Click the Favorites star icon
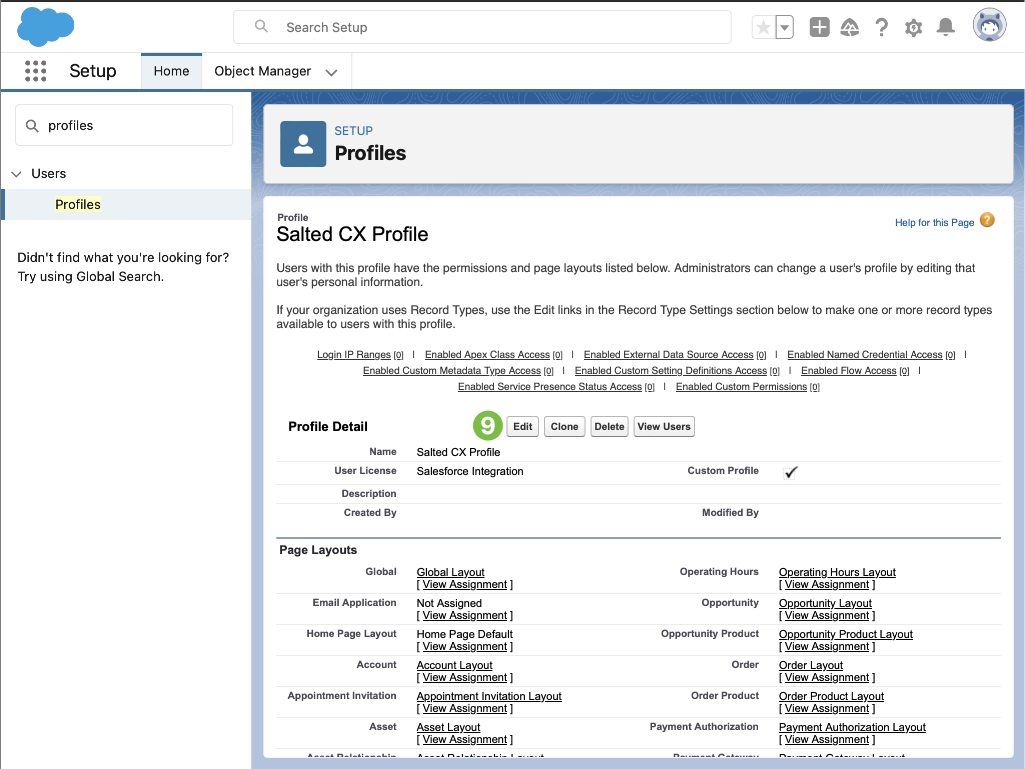The width and height of the screenshot is (1025, 769). (763, 28)
